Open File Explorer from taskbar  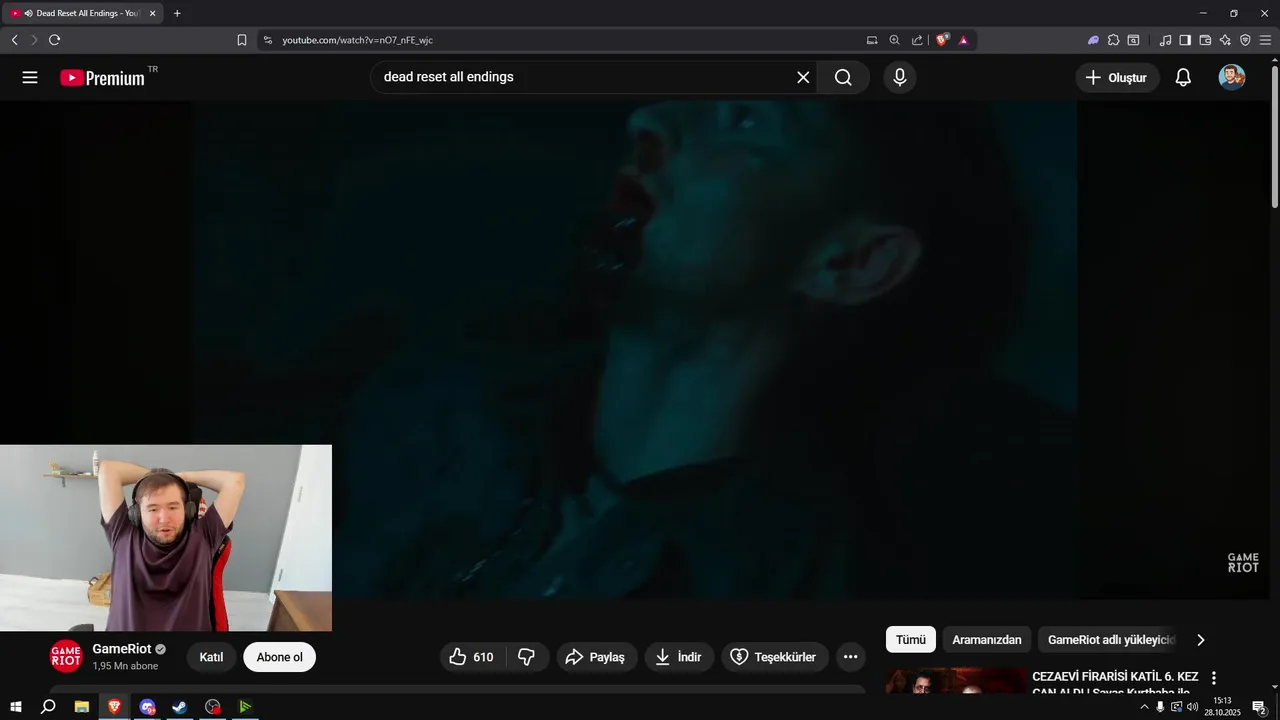(x=82, y=707)
